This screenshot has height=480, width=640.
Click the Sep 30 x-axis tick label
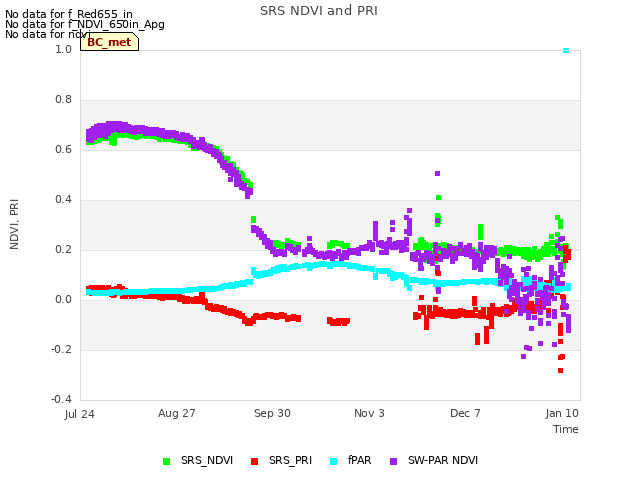click(x=272, y=413)
